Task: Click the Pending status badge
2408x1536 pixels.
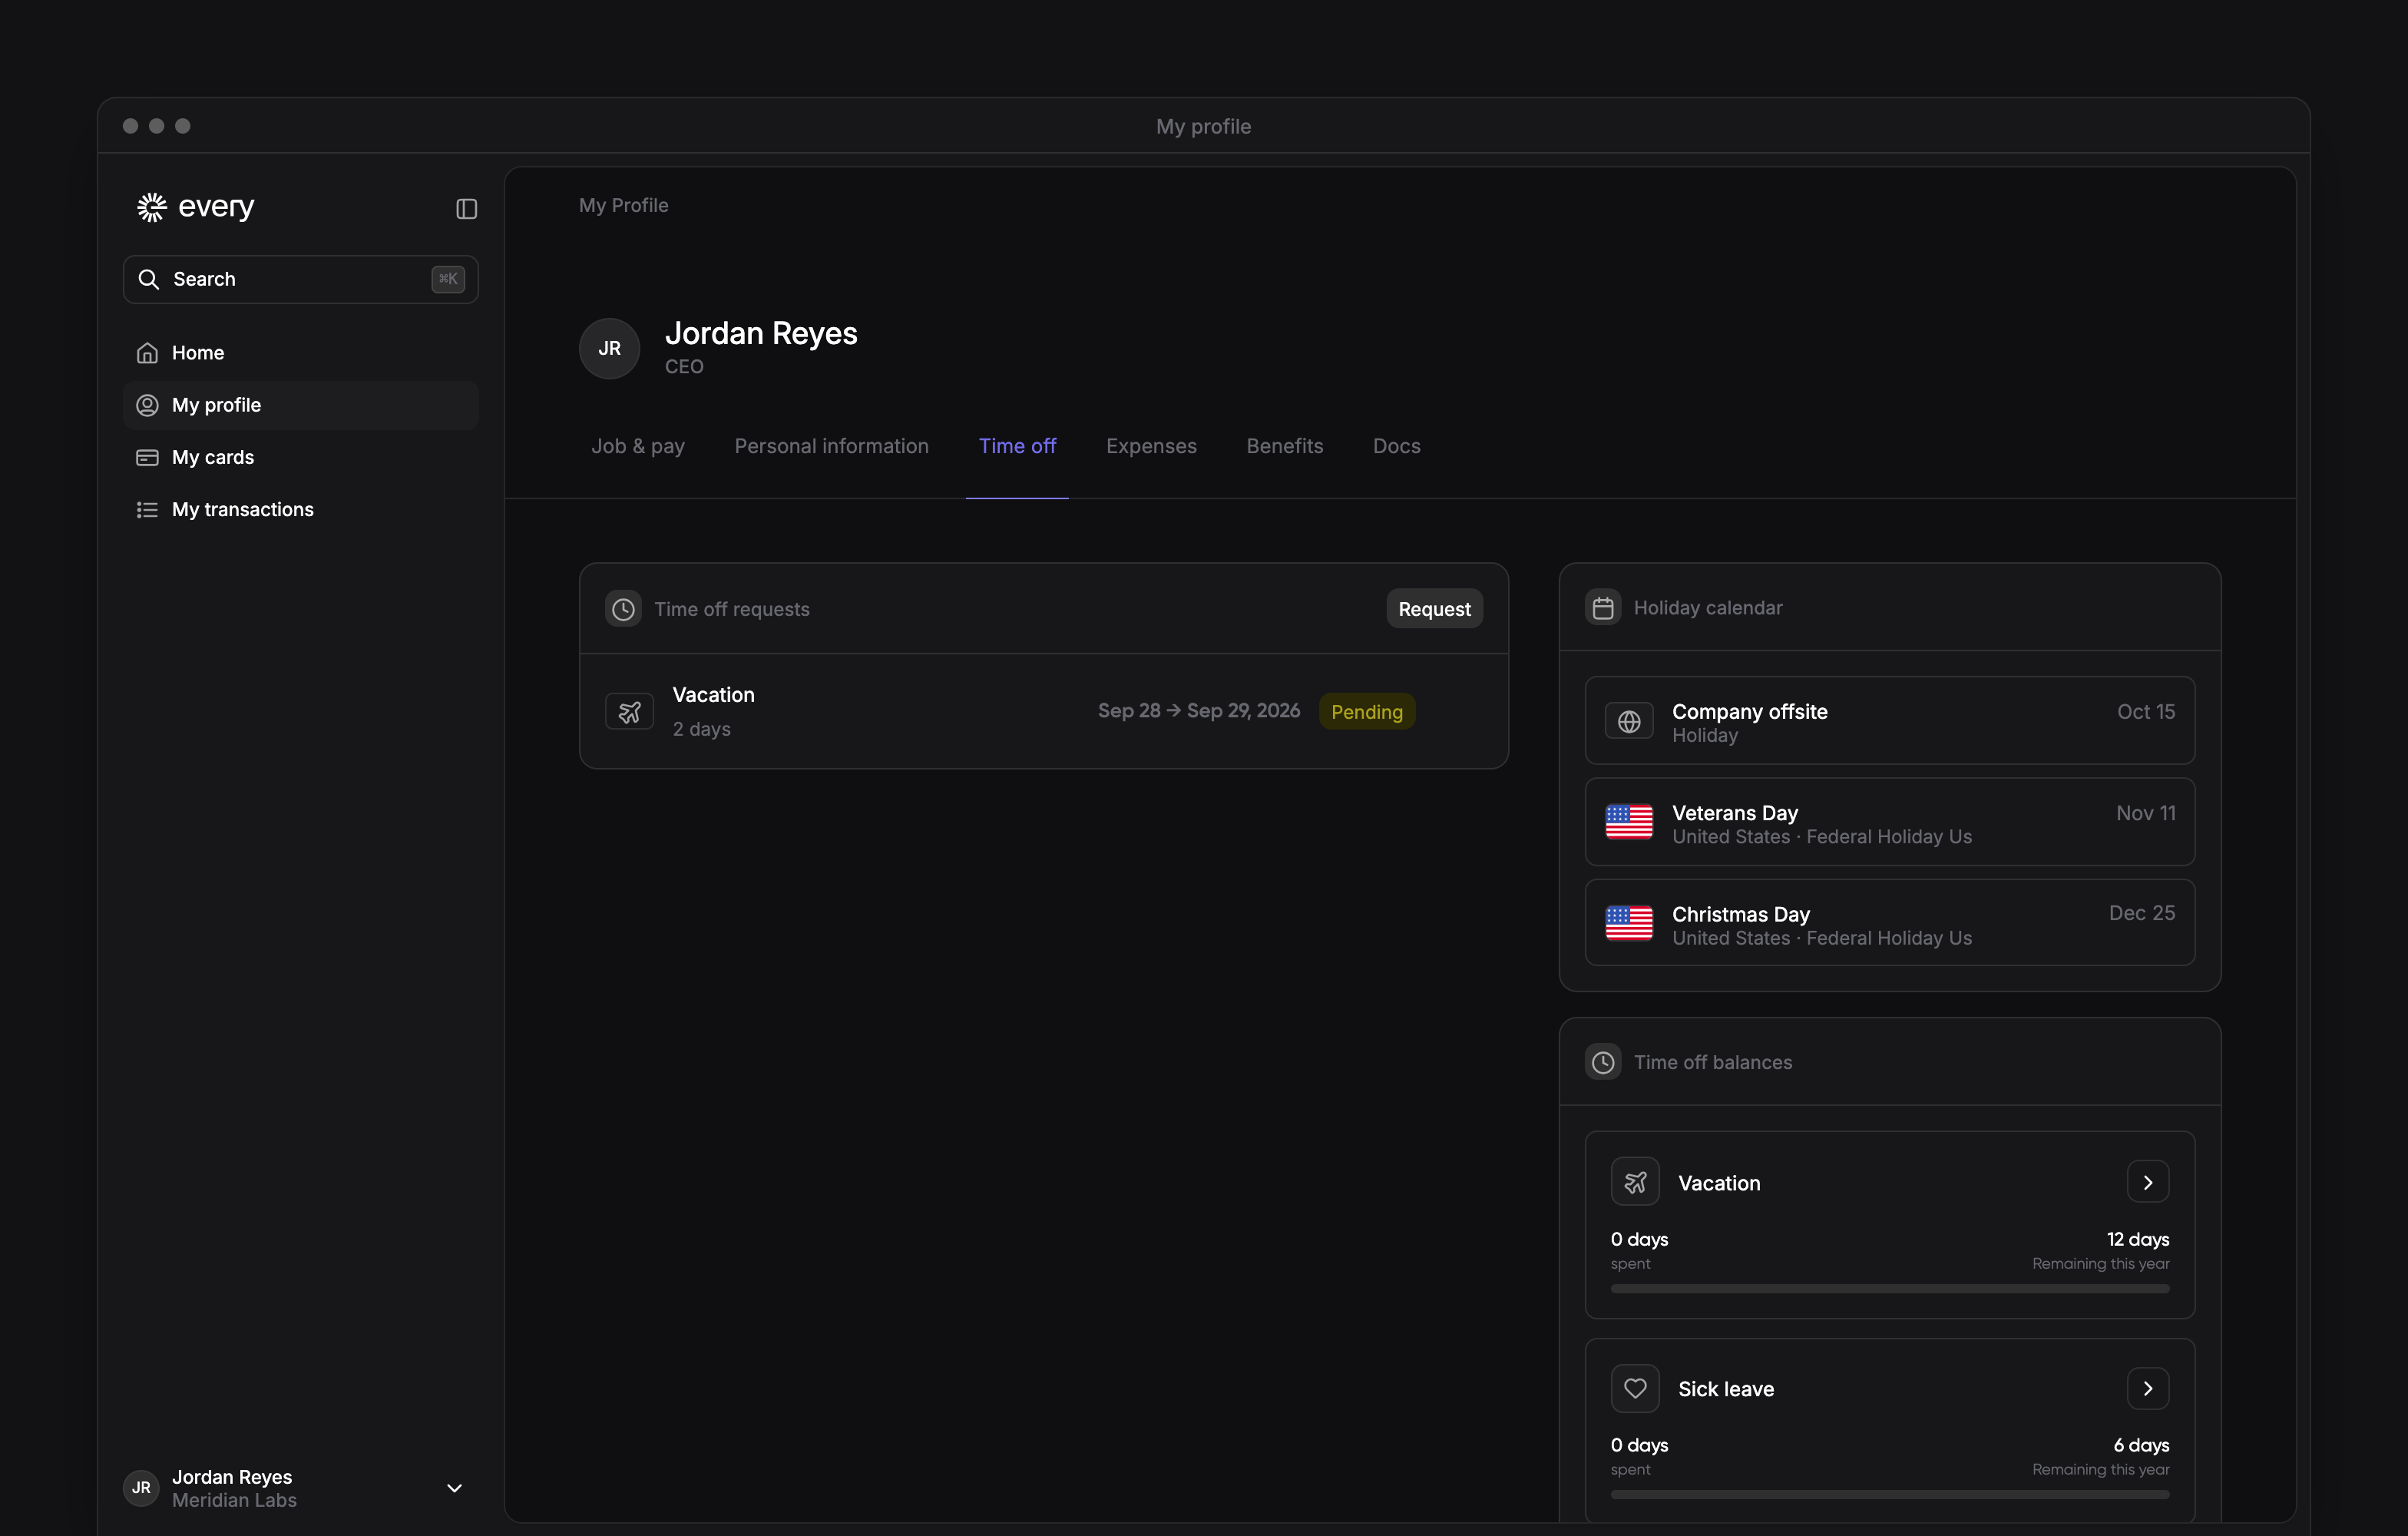Action: pos(1366,712)
